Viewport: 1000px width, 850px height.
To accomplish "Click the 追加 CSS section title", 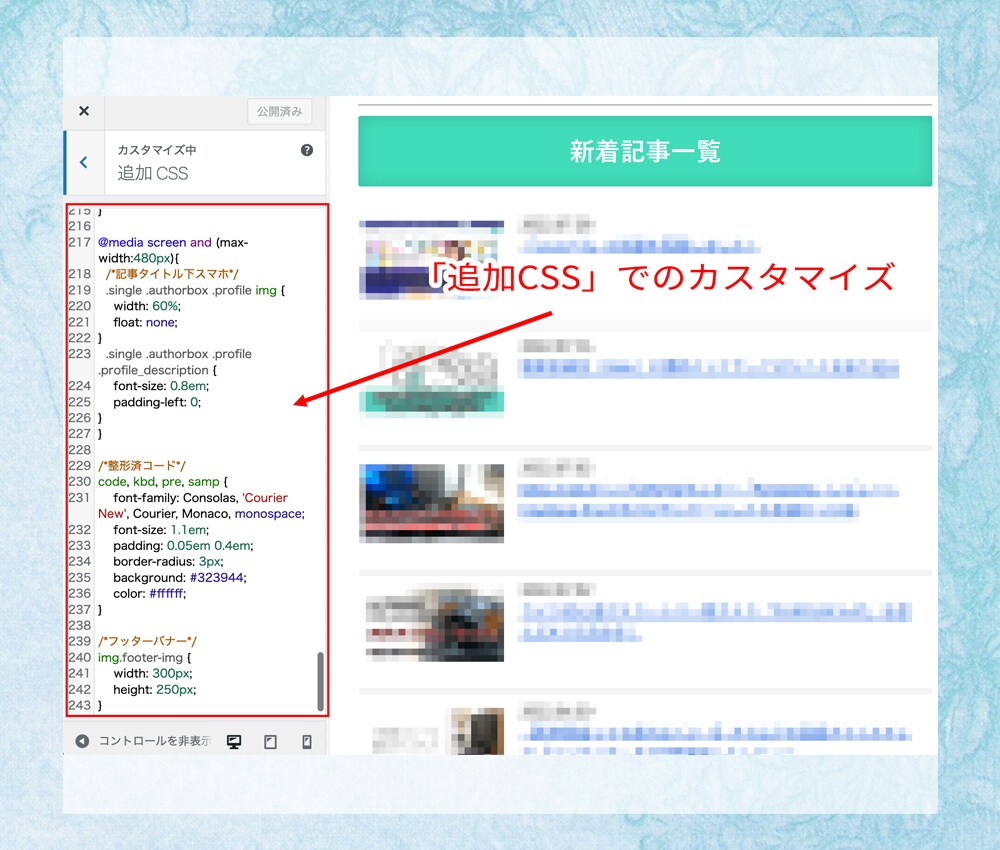I will 152,173.
